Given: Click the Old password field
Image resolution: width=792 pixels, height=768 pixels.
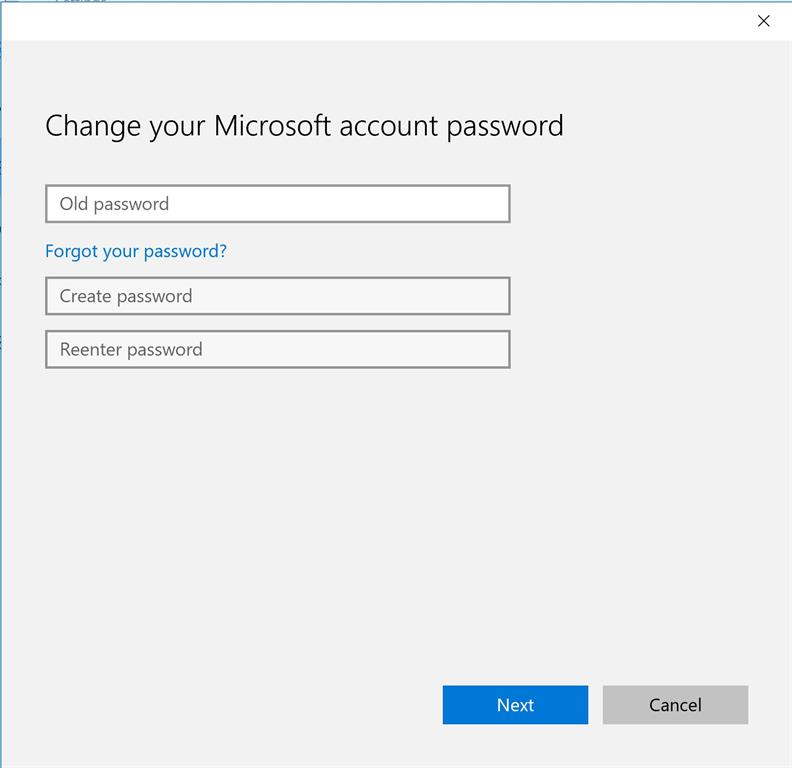Looking at the screenshot, I should tap(277, 204).
